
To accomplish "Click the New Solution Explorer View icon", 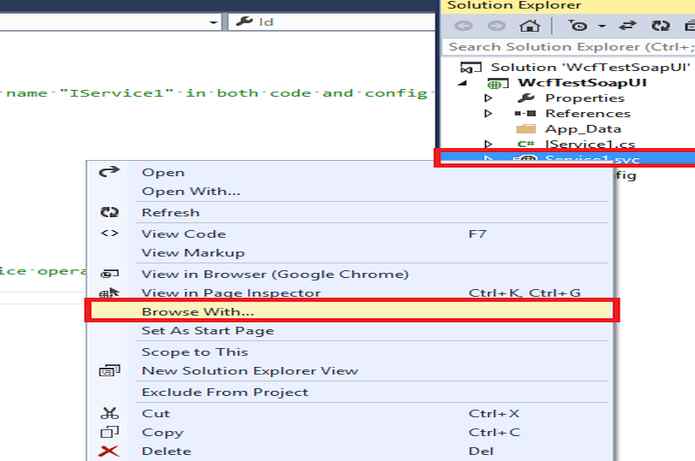I will point(109,370).
